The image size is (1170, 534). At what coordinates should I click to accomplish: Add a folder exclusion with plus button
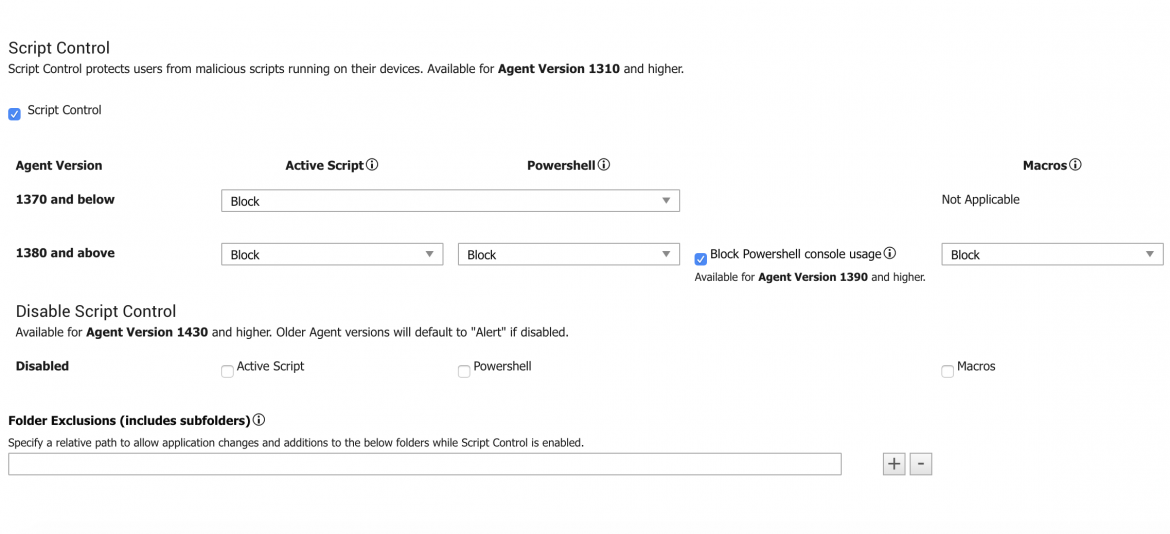(x=894, y=464)
